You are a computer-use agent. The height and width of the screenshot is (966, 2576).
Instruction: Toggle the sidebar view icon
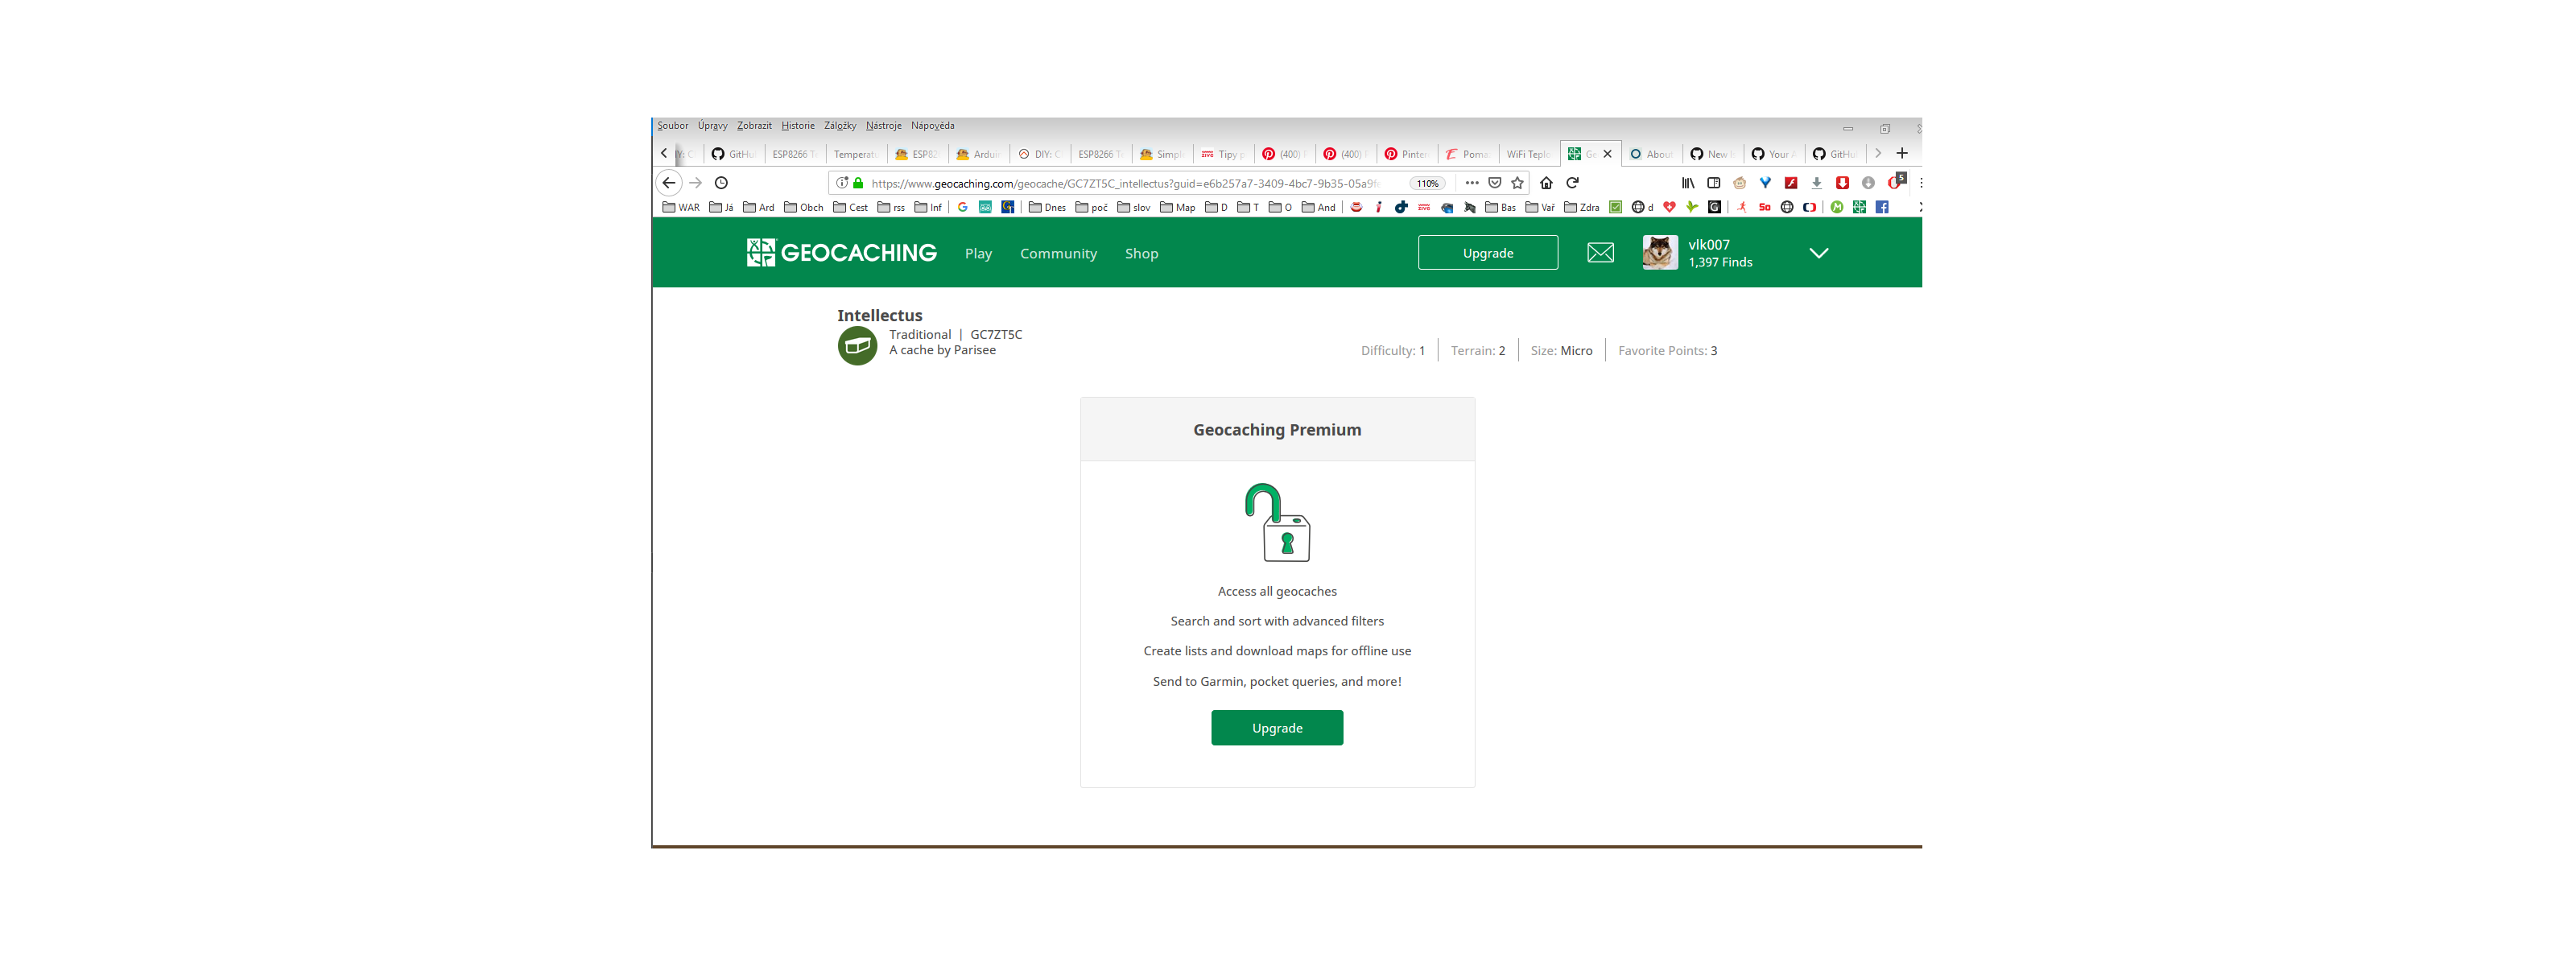point(1714,183)
